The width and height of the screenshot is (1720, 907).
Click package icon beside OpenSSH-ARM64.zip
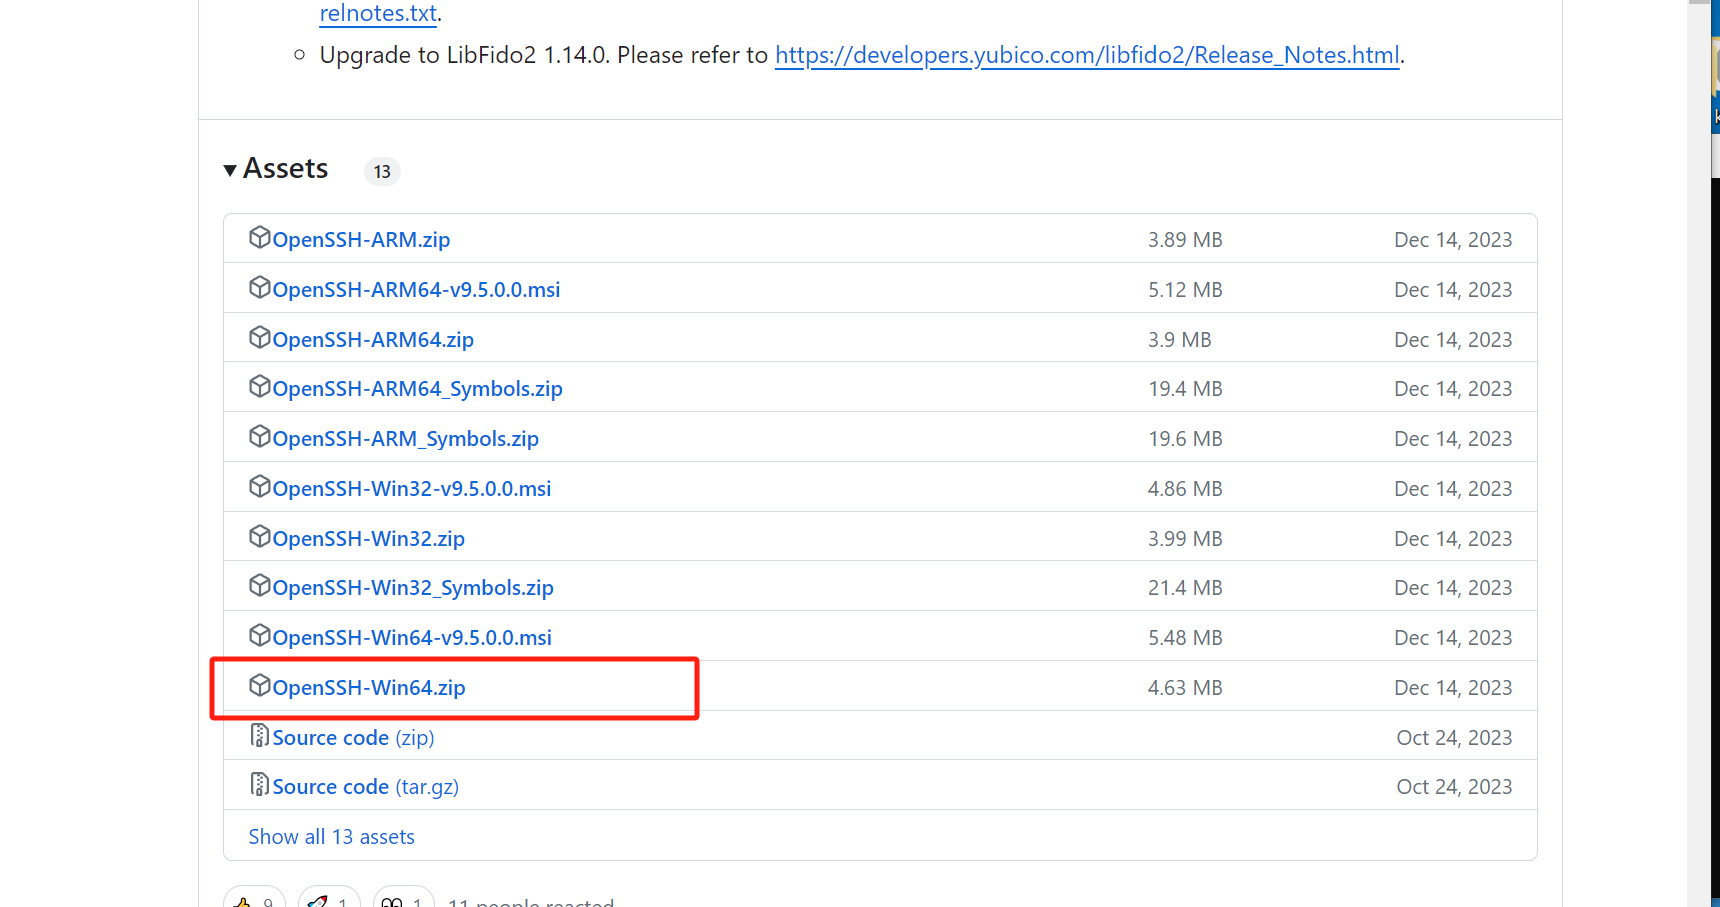pos(260,338)
